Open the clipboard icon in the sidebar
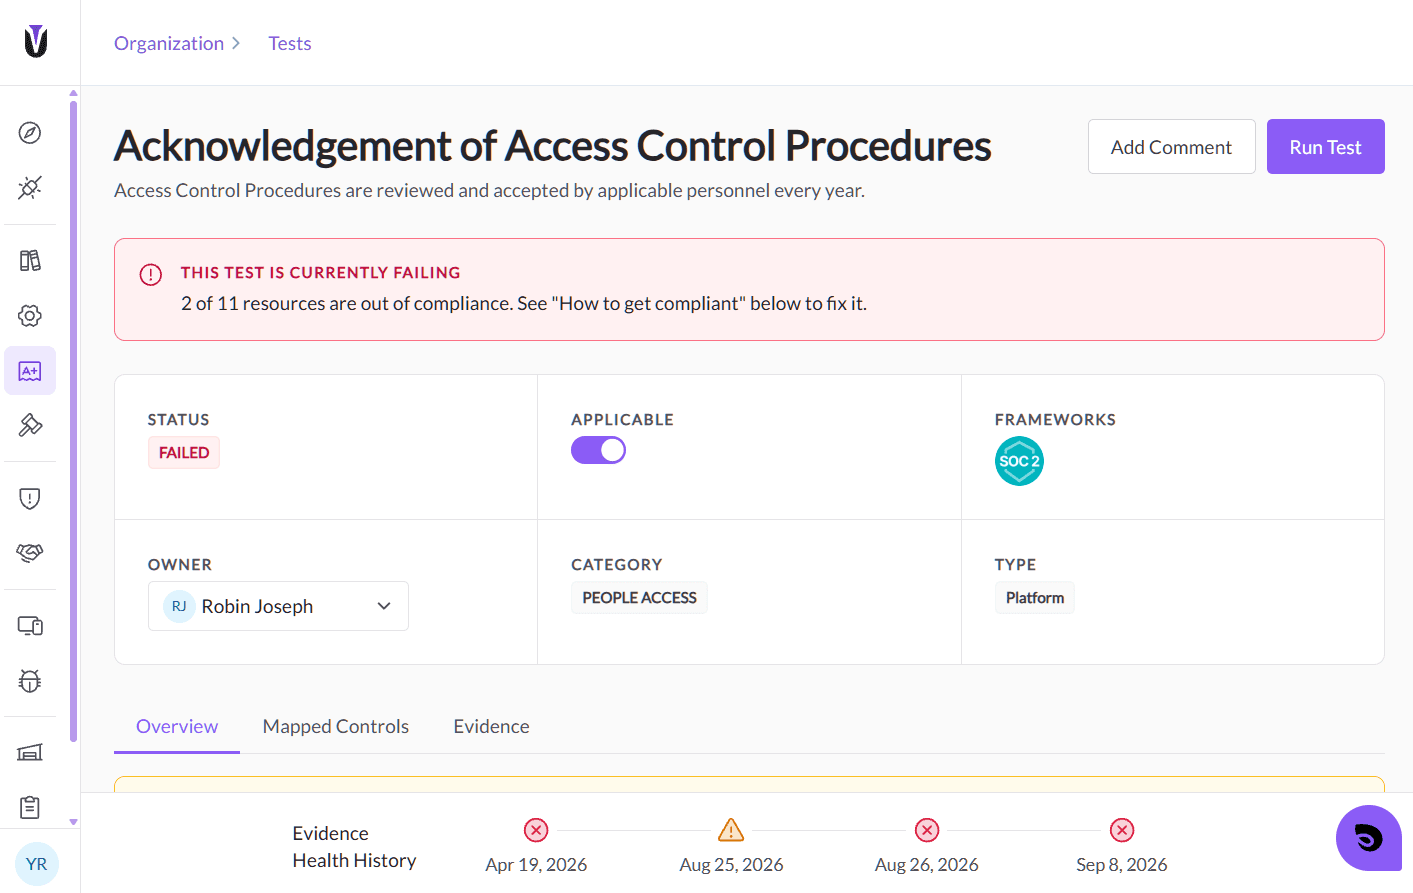1413x893 pixels. [x=30, y=807]
